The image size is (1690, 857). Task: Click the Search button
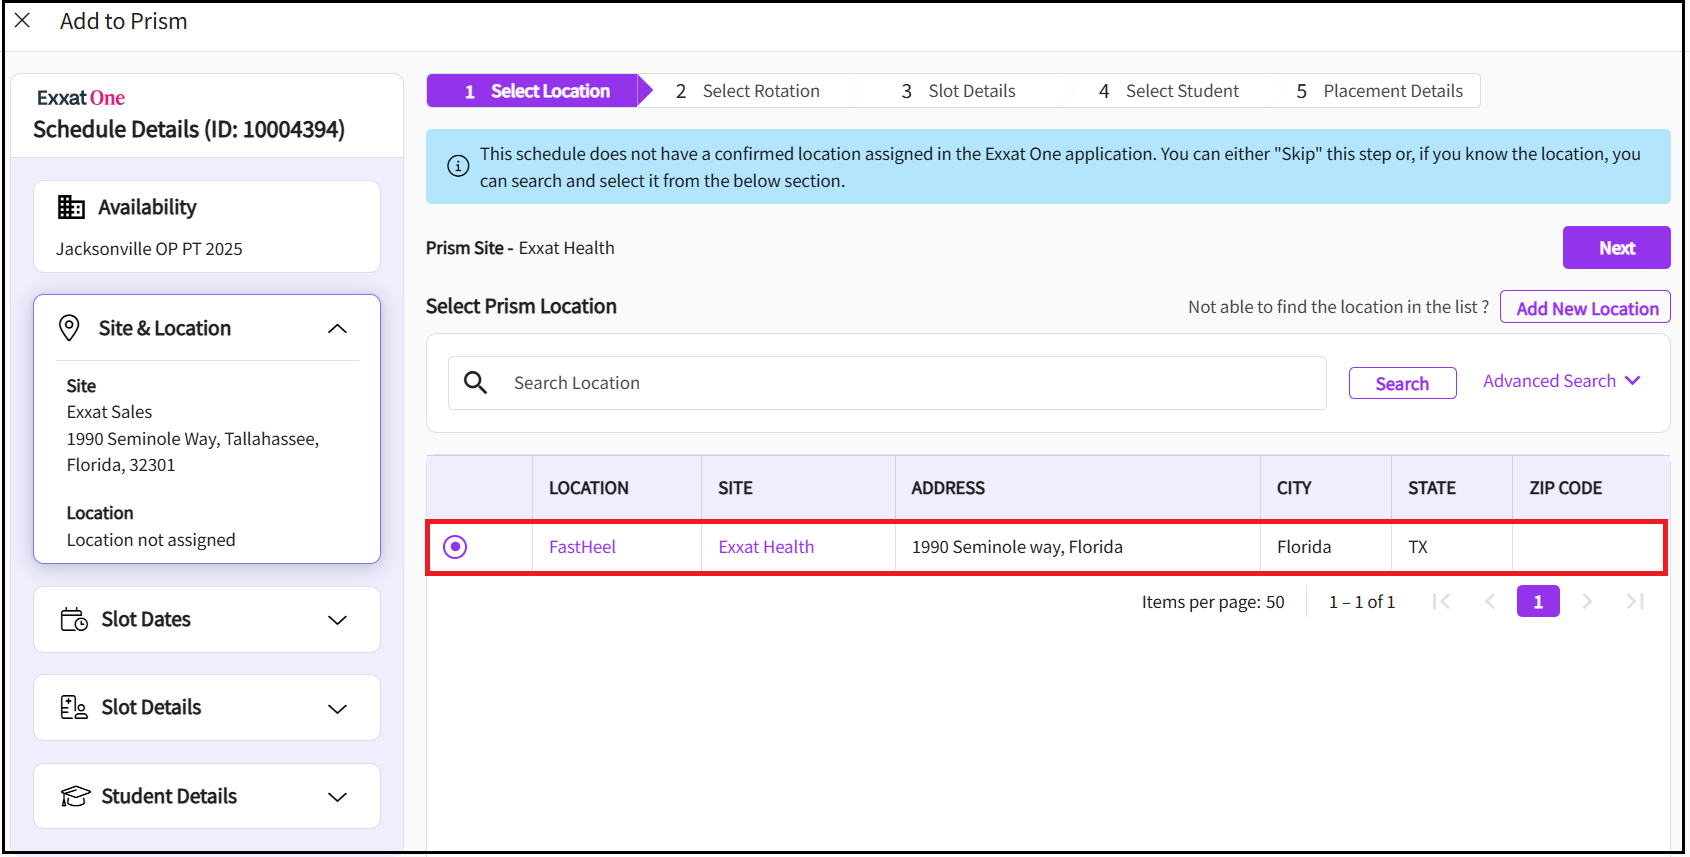1402,383
